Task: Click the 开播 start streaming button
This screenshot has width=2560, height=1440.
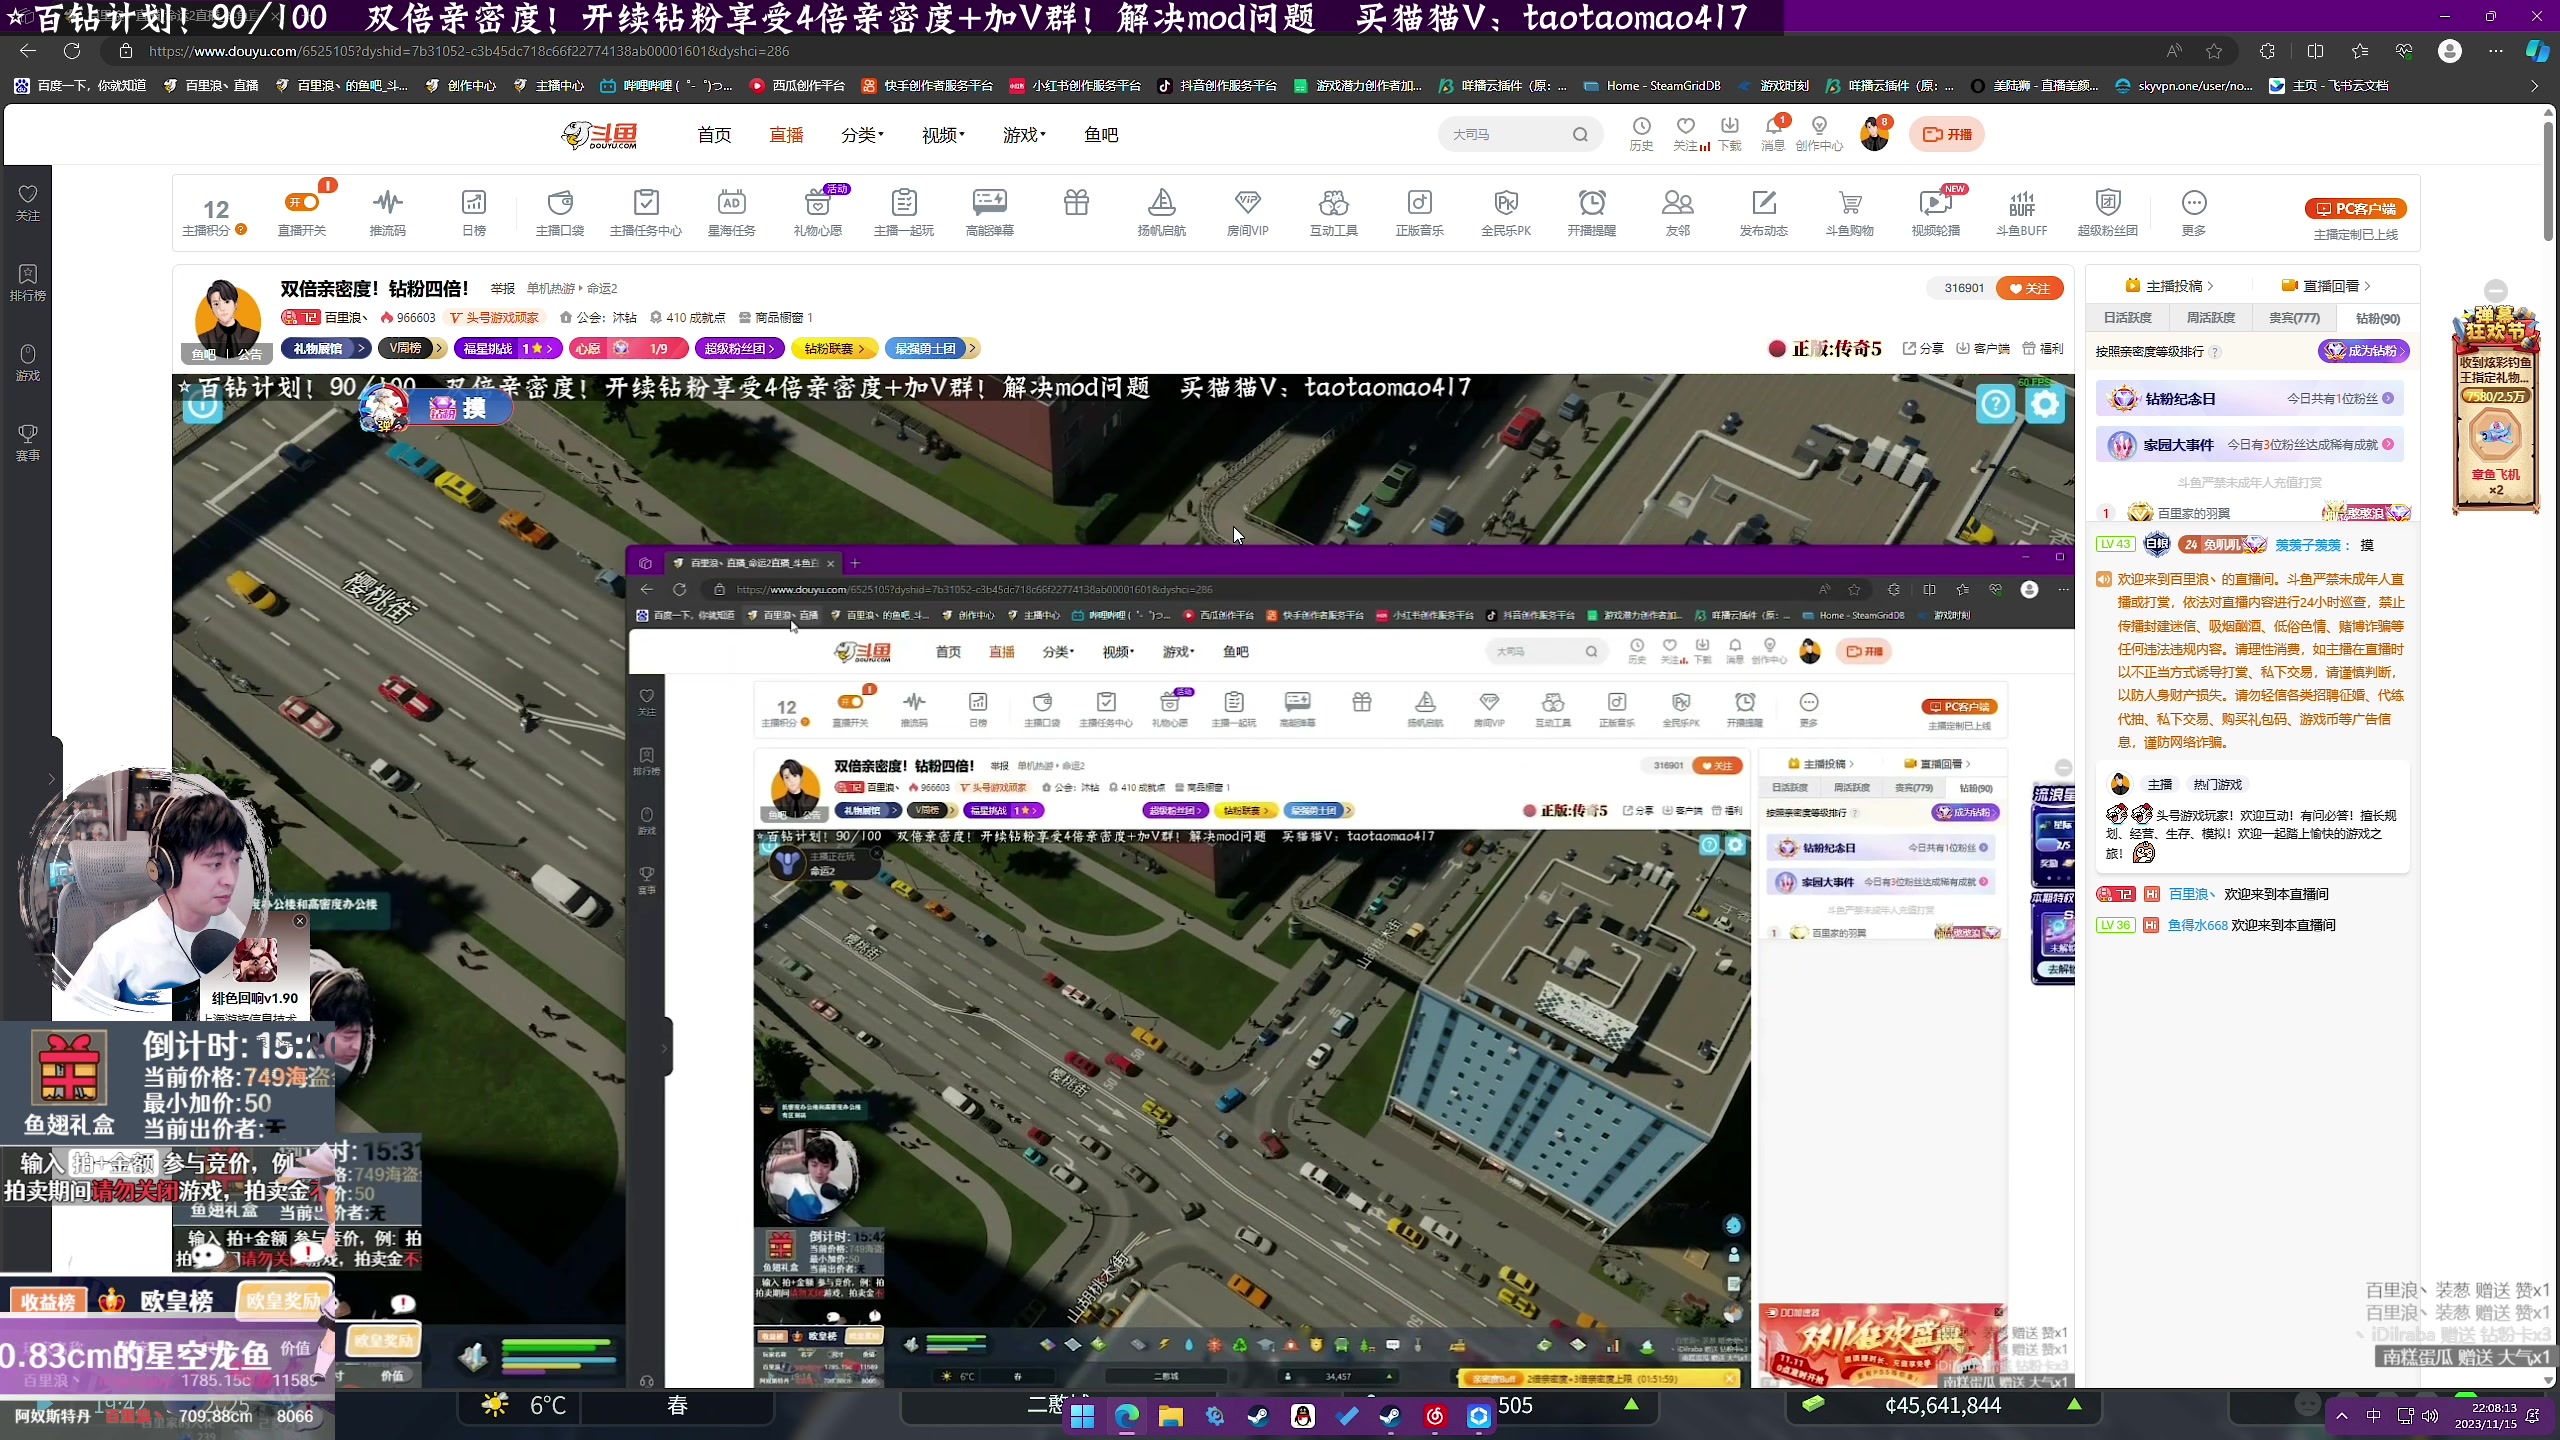Action: (x=1946, y=134)
